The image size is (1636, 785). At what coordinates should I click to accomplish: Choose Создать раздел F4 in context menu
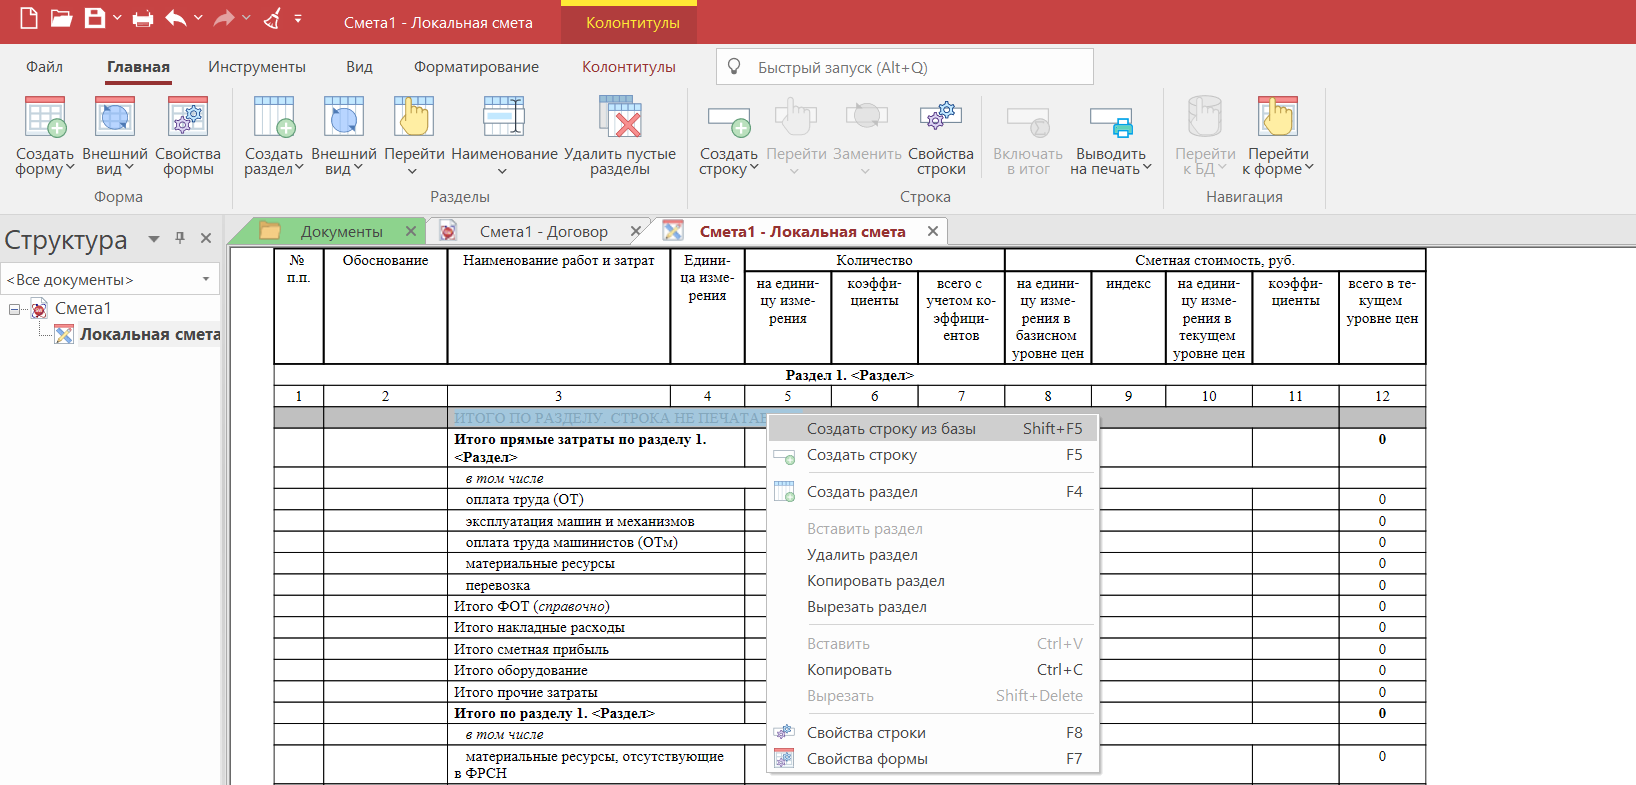[933, 492]
